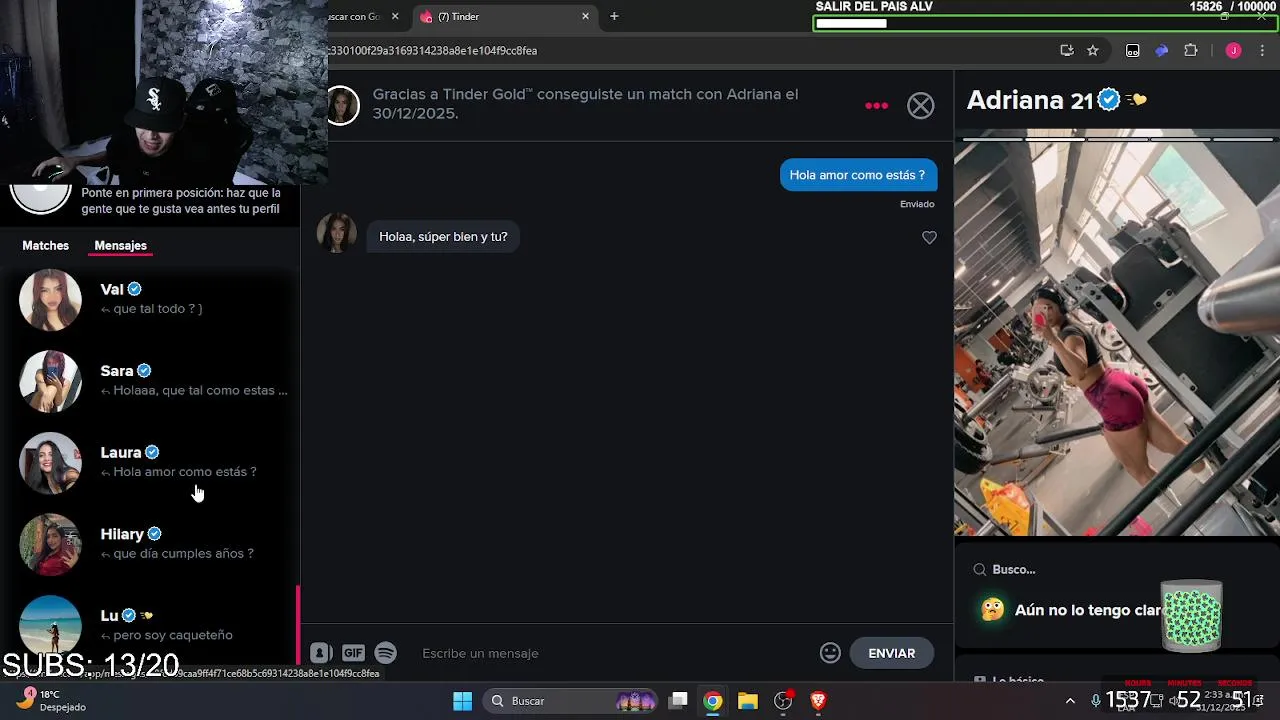This screenshot has height=720, width=1280.
Task: Click the robot-face extension icon
Action: tap(1132, 50)
